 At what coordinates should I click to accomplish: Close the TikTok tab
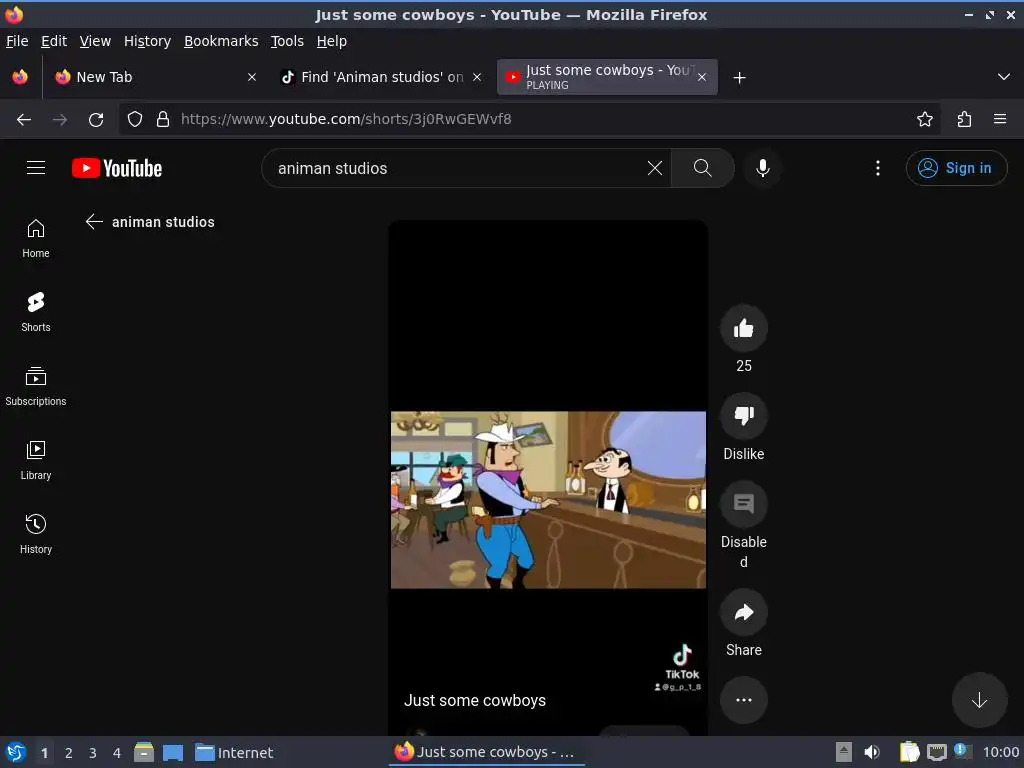click(x=477, y=77)
